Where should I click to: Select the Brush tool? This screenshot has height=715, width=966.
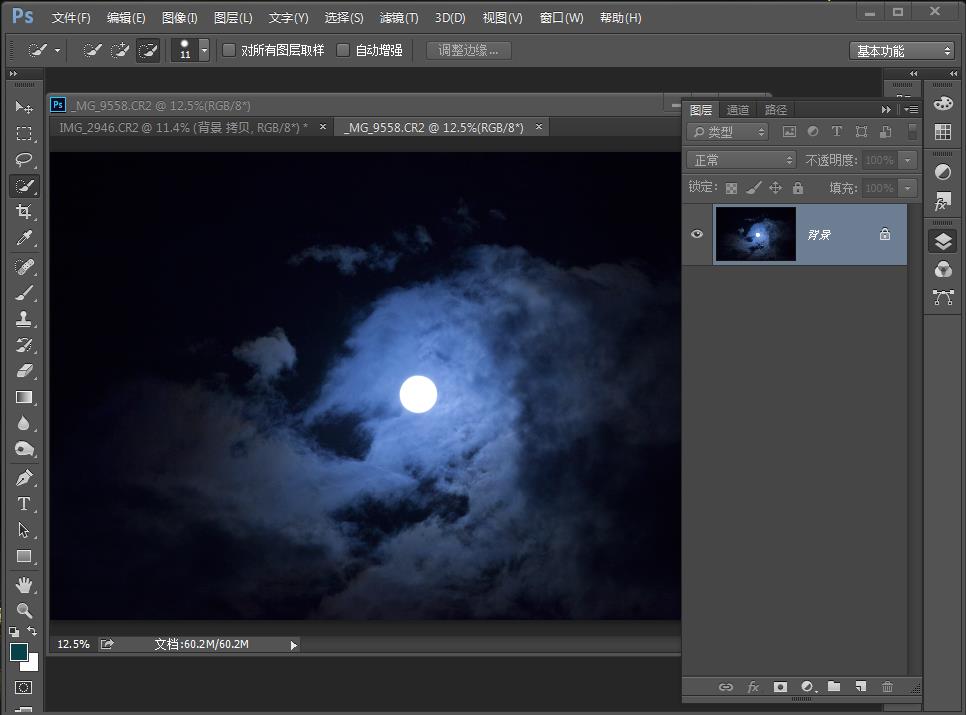coord(24,293)
